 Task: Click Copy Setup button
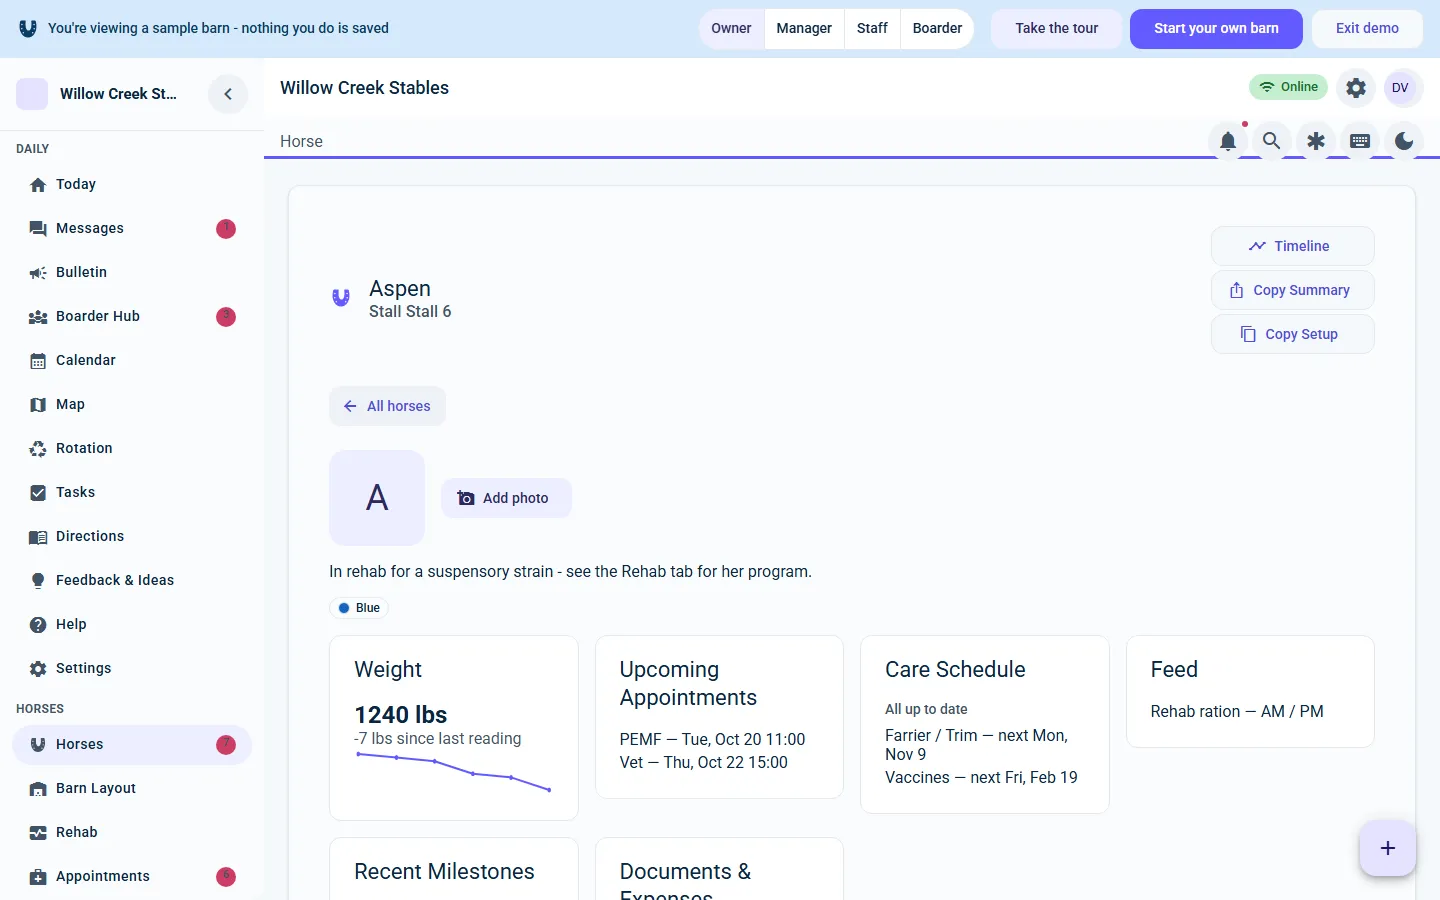pos(1292,334)
